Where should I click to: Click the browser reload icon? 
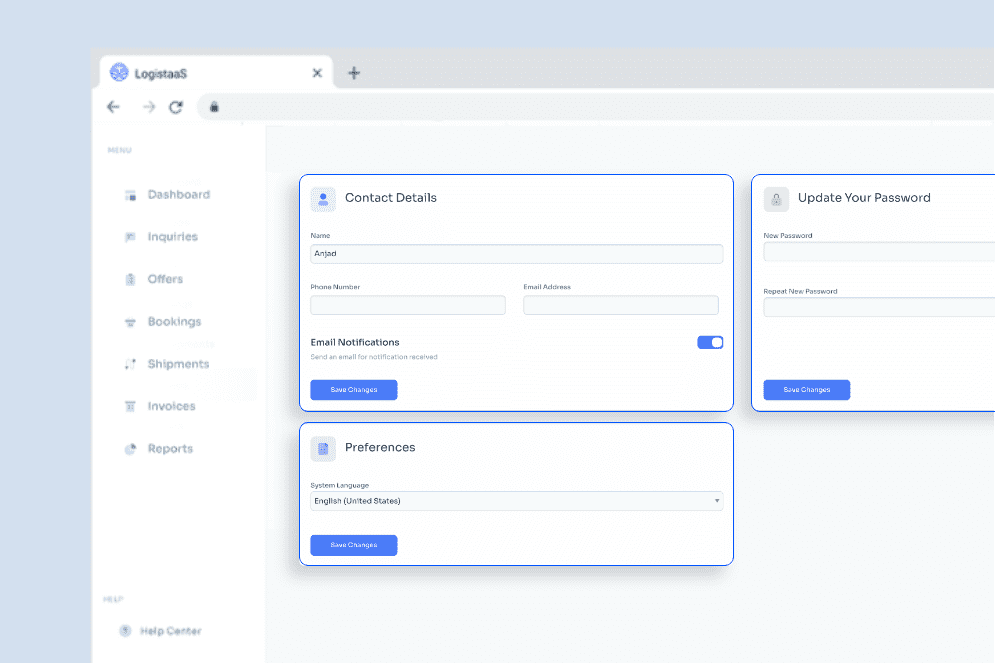click(176, 107)
